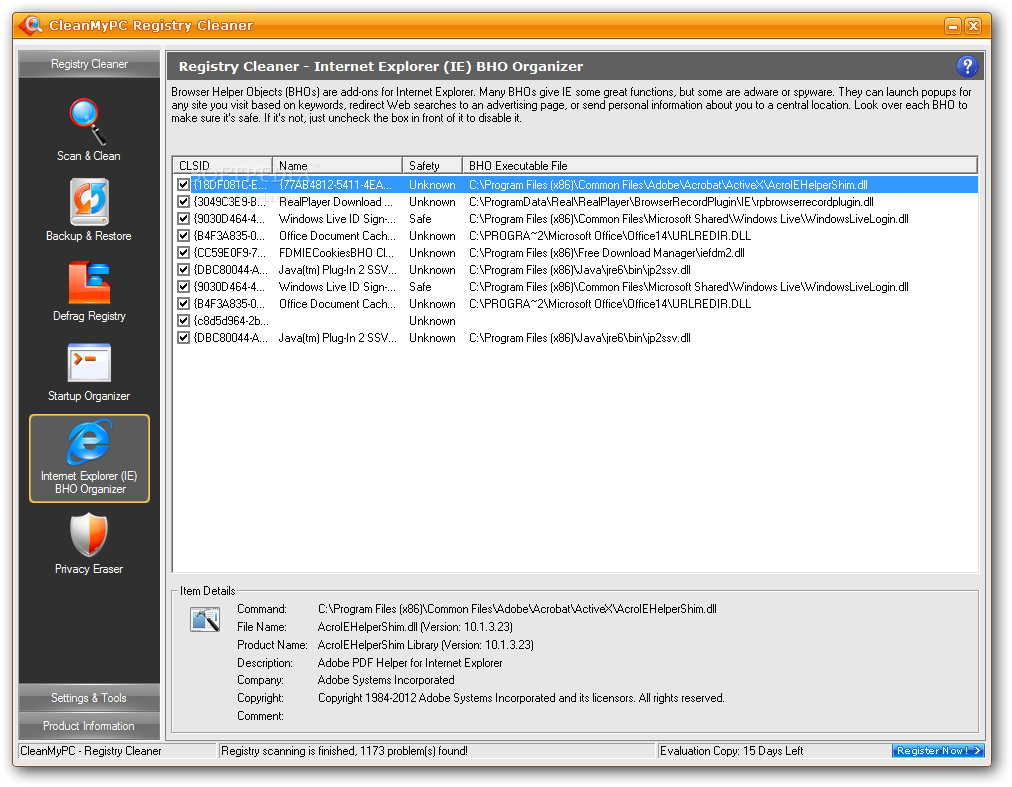Viewport: 1012px width, 787px height.
Task: Open the Defrag Registry tool
Action: pyautogui.click(x=89, y=291)
